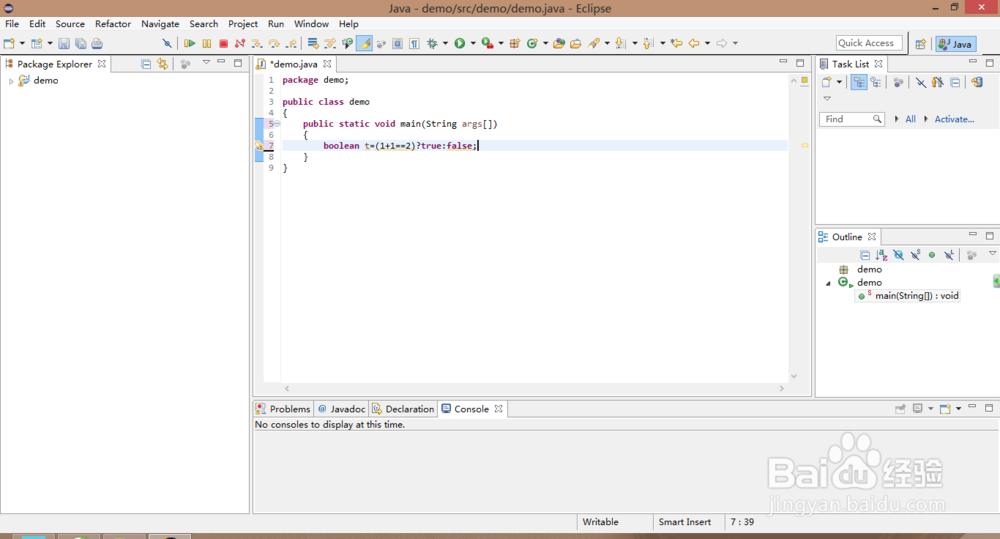Open the Source menu
The width and height of the screenshot is (1000, 539).
pyautogui.click(x=70, y=24)
